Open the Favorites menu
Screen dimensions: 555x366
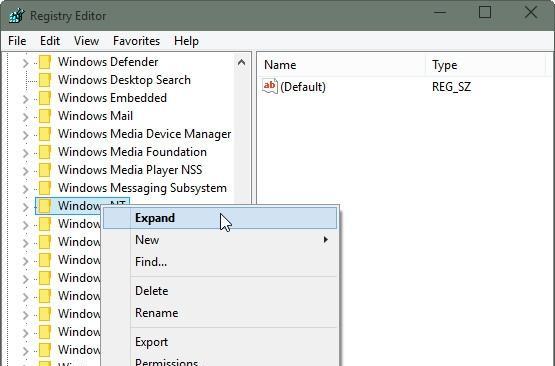tap(136, 41)
